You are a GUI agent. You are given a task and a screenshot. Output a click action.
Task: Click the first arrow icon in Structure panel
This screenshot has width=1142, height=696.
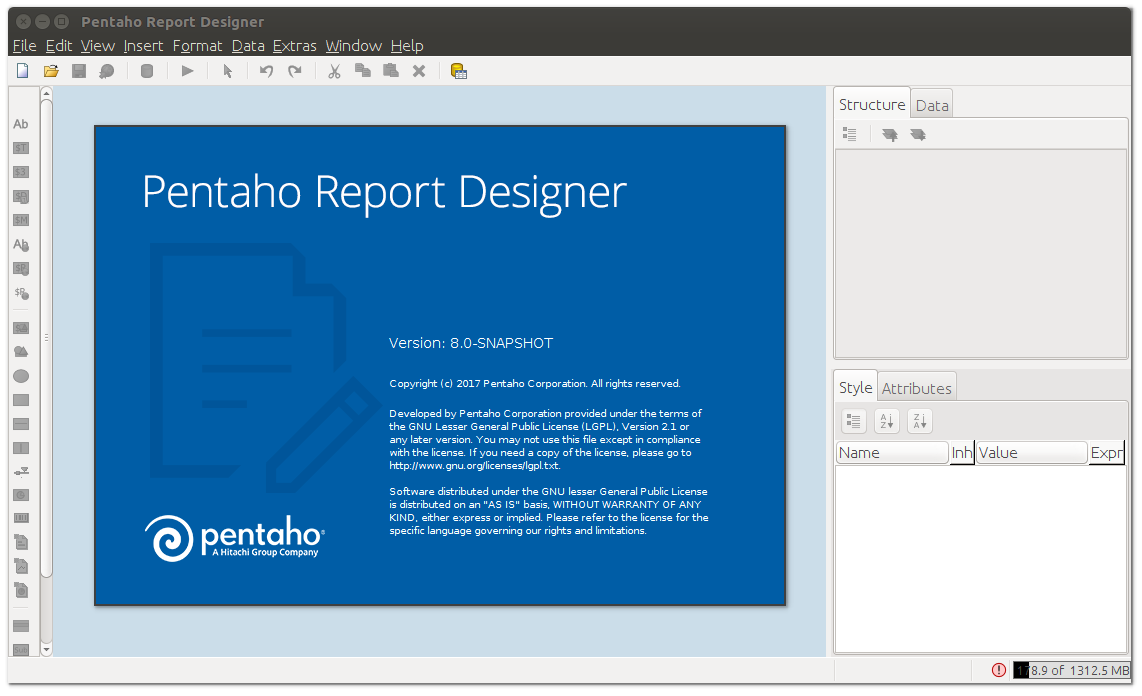pos(890,135)
